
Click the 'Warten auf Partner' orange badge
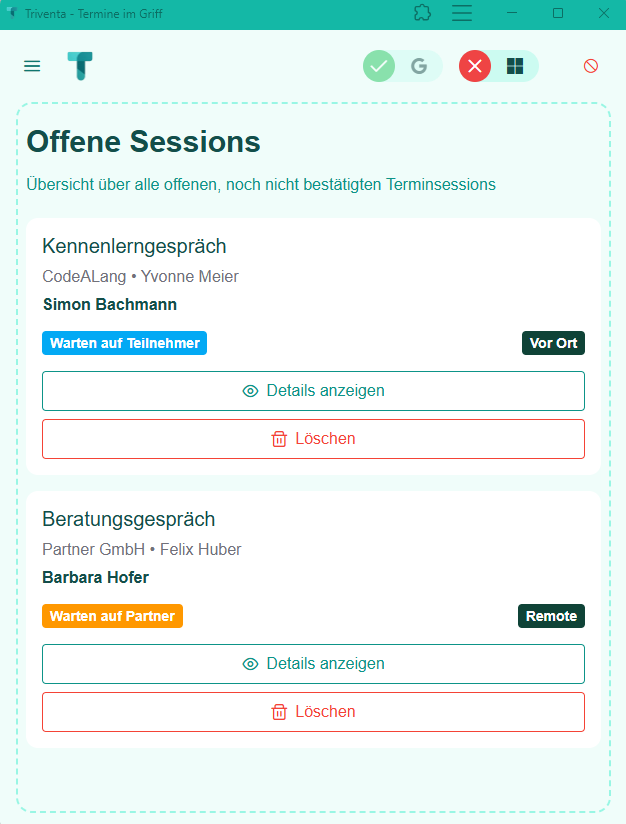[112, 616]
